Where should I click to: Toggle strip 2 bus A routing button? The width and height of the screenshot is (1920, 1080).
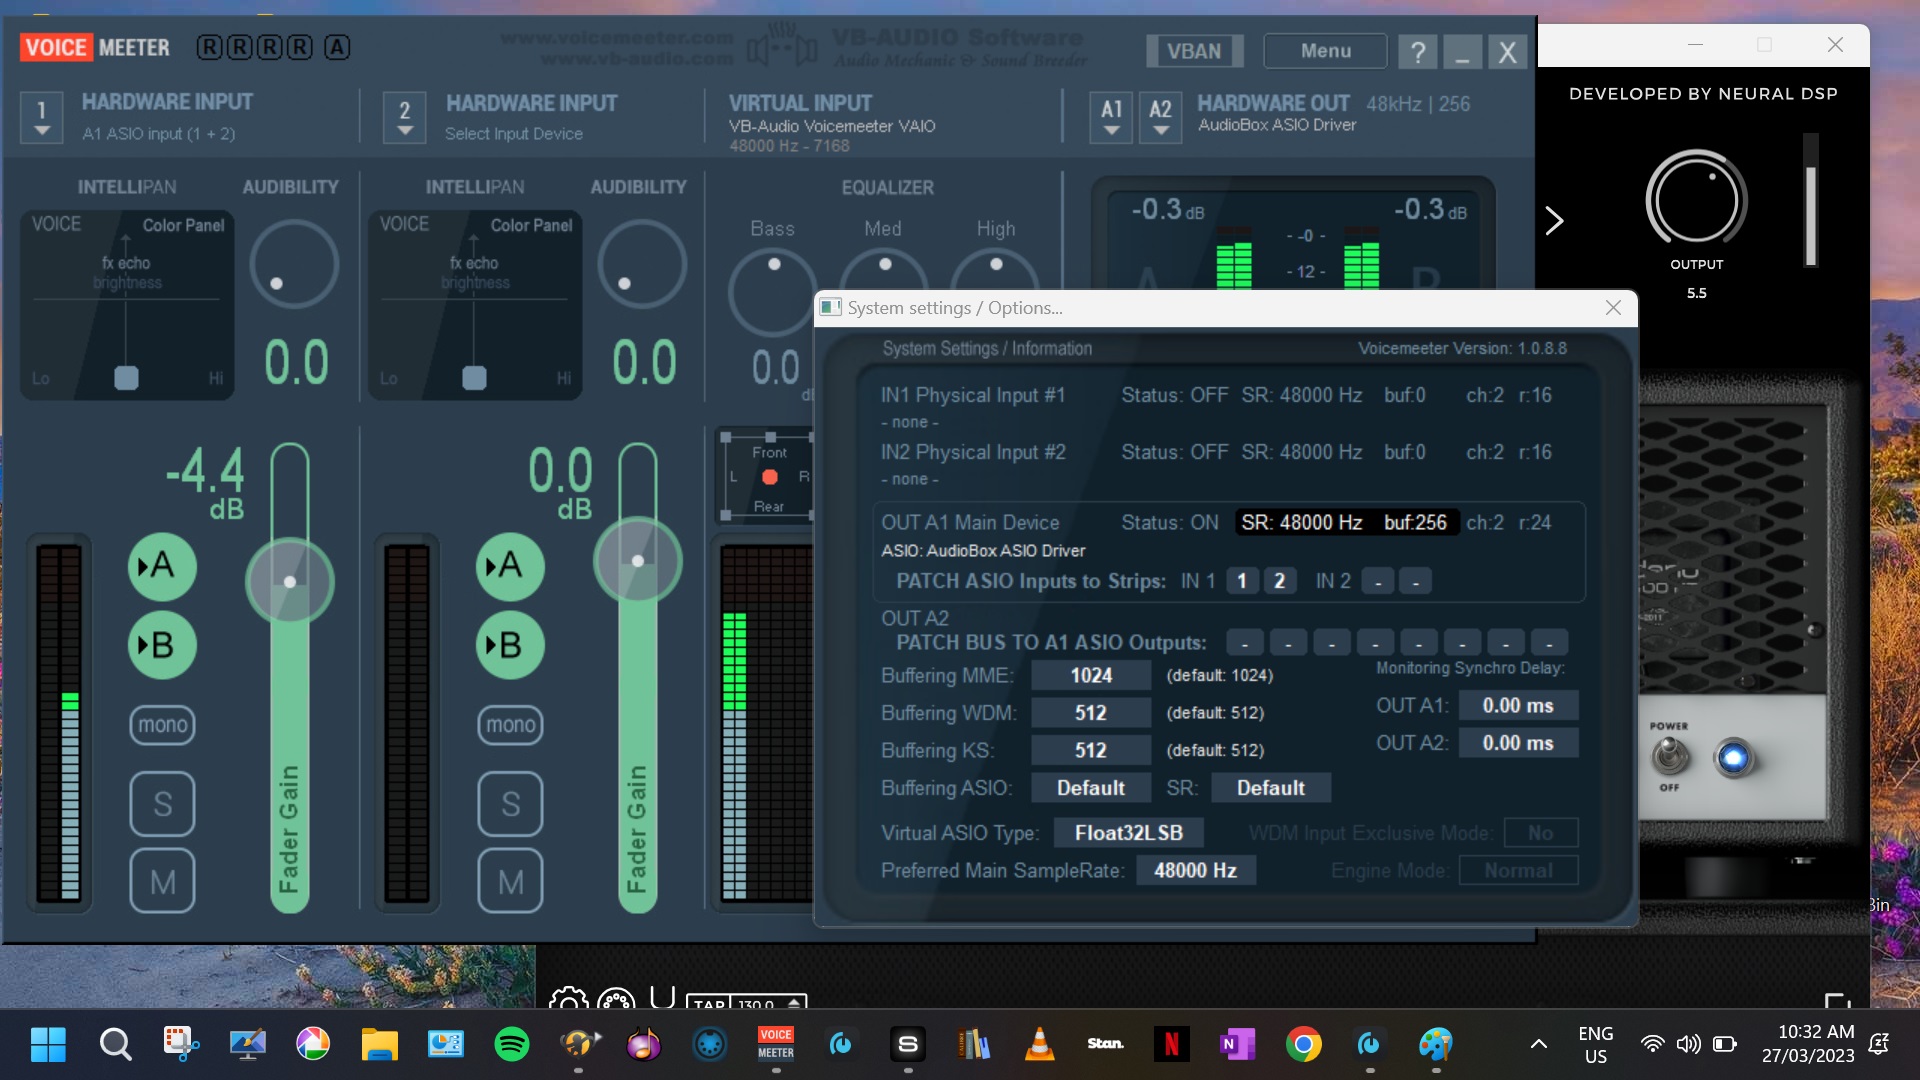510,566
